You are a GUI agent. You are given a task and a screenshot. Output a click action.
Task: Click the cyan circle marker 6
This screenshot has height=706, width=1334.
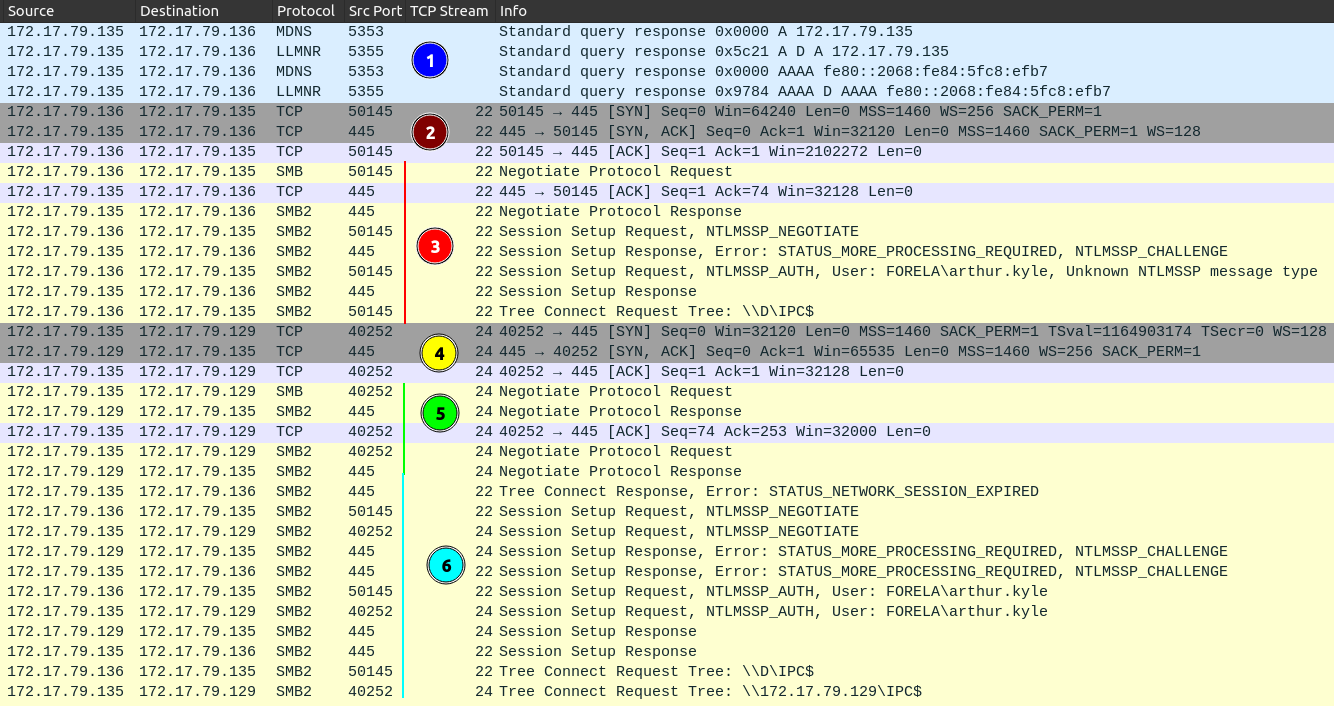coord(446,566)
